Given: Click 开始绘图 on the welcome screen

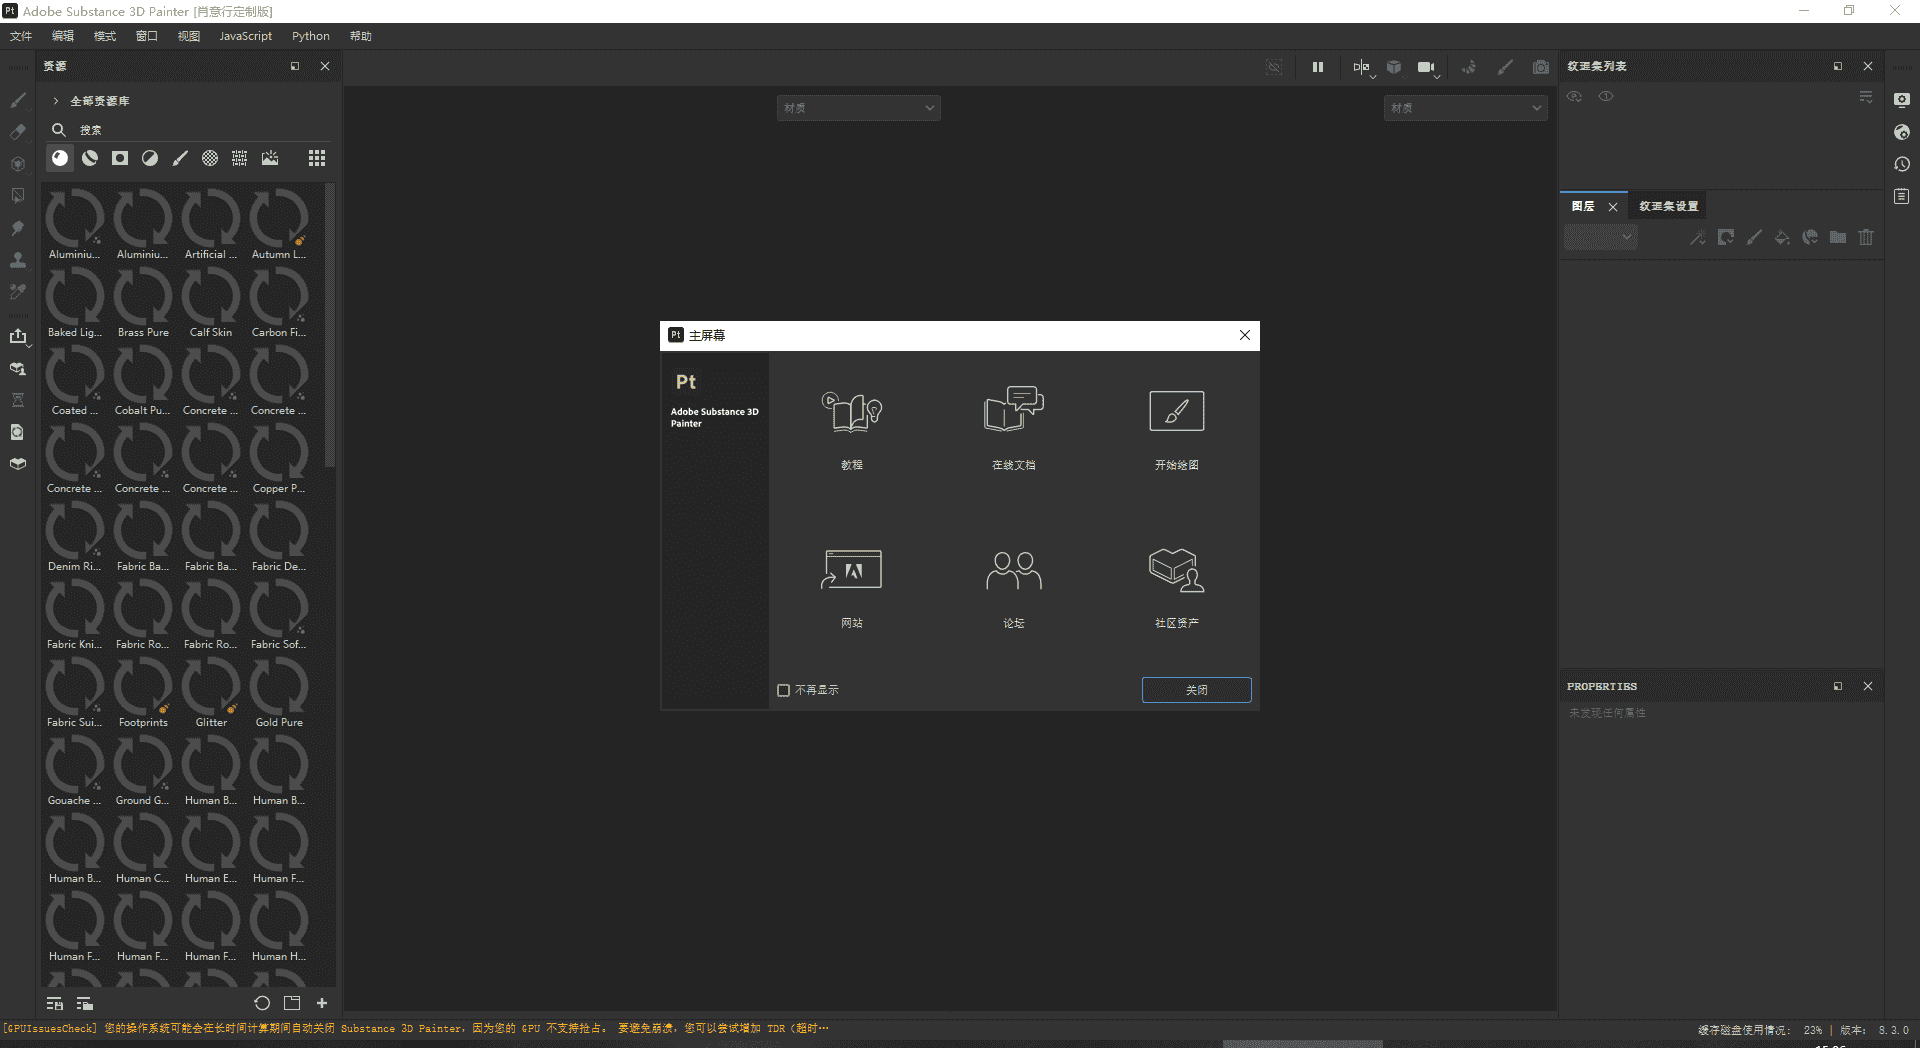Looking at the screenshot, I should 1176,425.
